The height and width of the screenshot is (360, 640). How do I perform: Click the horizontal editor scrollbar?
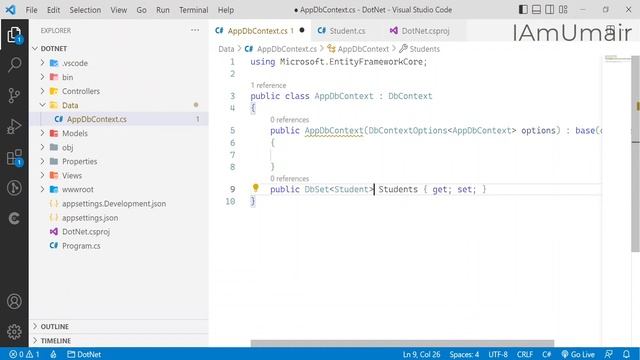click(x=402, y=343)
